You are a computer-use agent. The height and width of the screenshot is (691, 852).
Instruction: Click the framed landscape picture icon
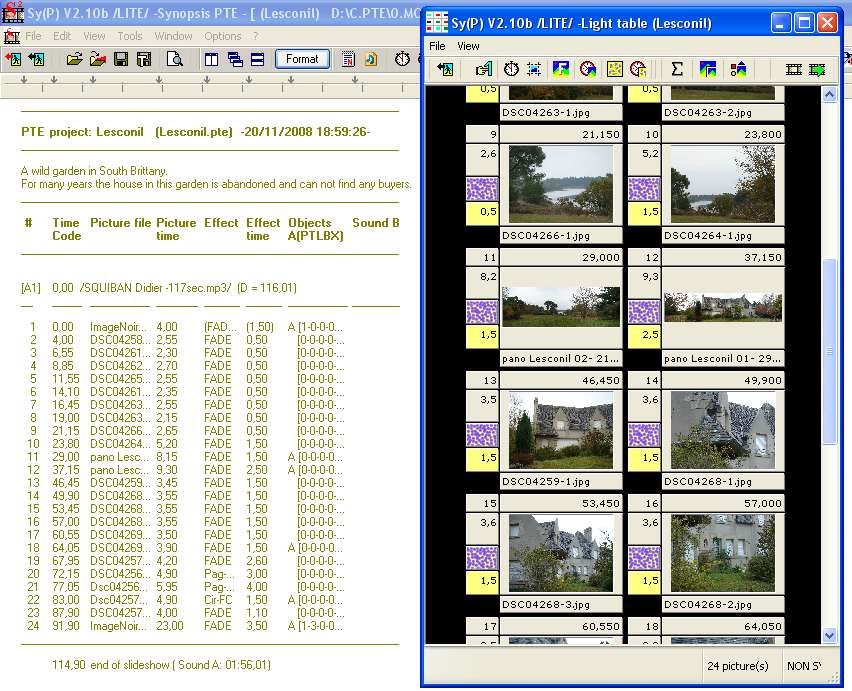(x=707, y=69)
